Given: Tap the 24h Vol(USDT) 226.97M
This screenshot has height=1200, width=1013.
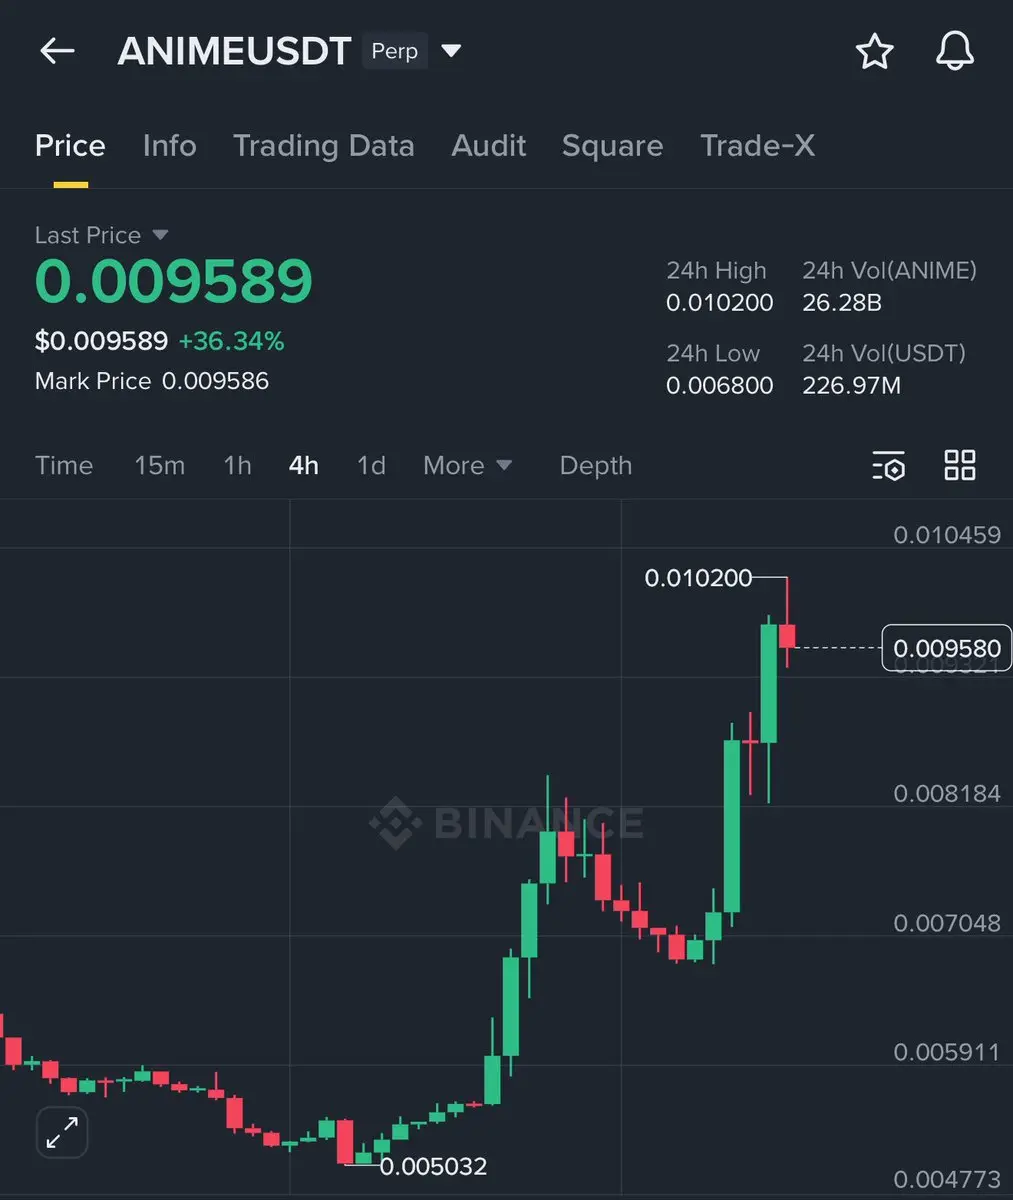Looking at the screenshot, I should [851, 385].
